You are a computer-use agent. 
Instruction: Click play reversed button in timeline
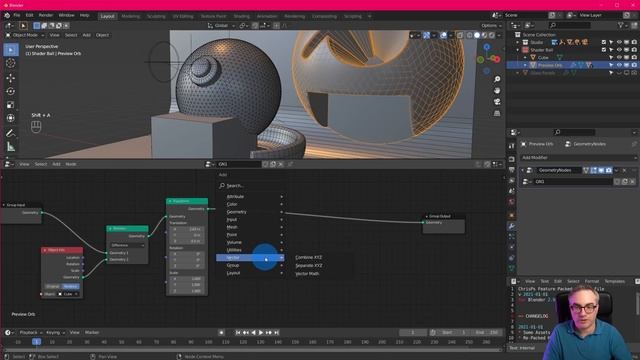(253, 333)
